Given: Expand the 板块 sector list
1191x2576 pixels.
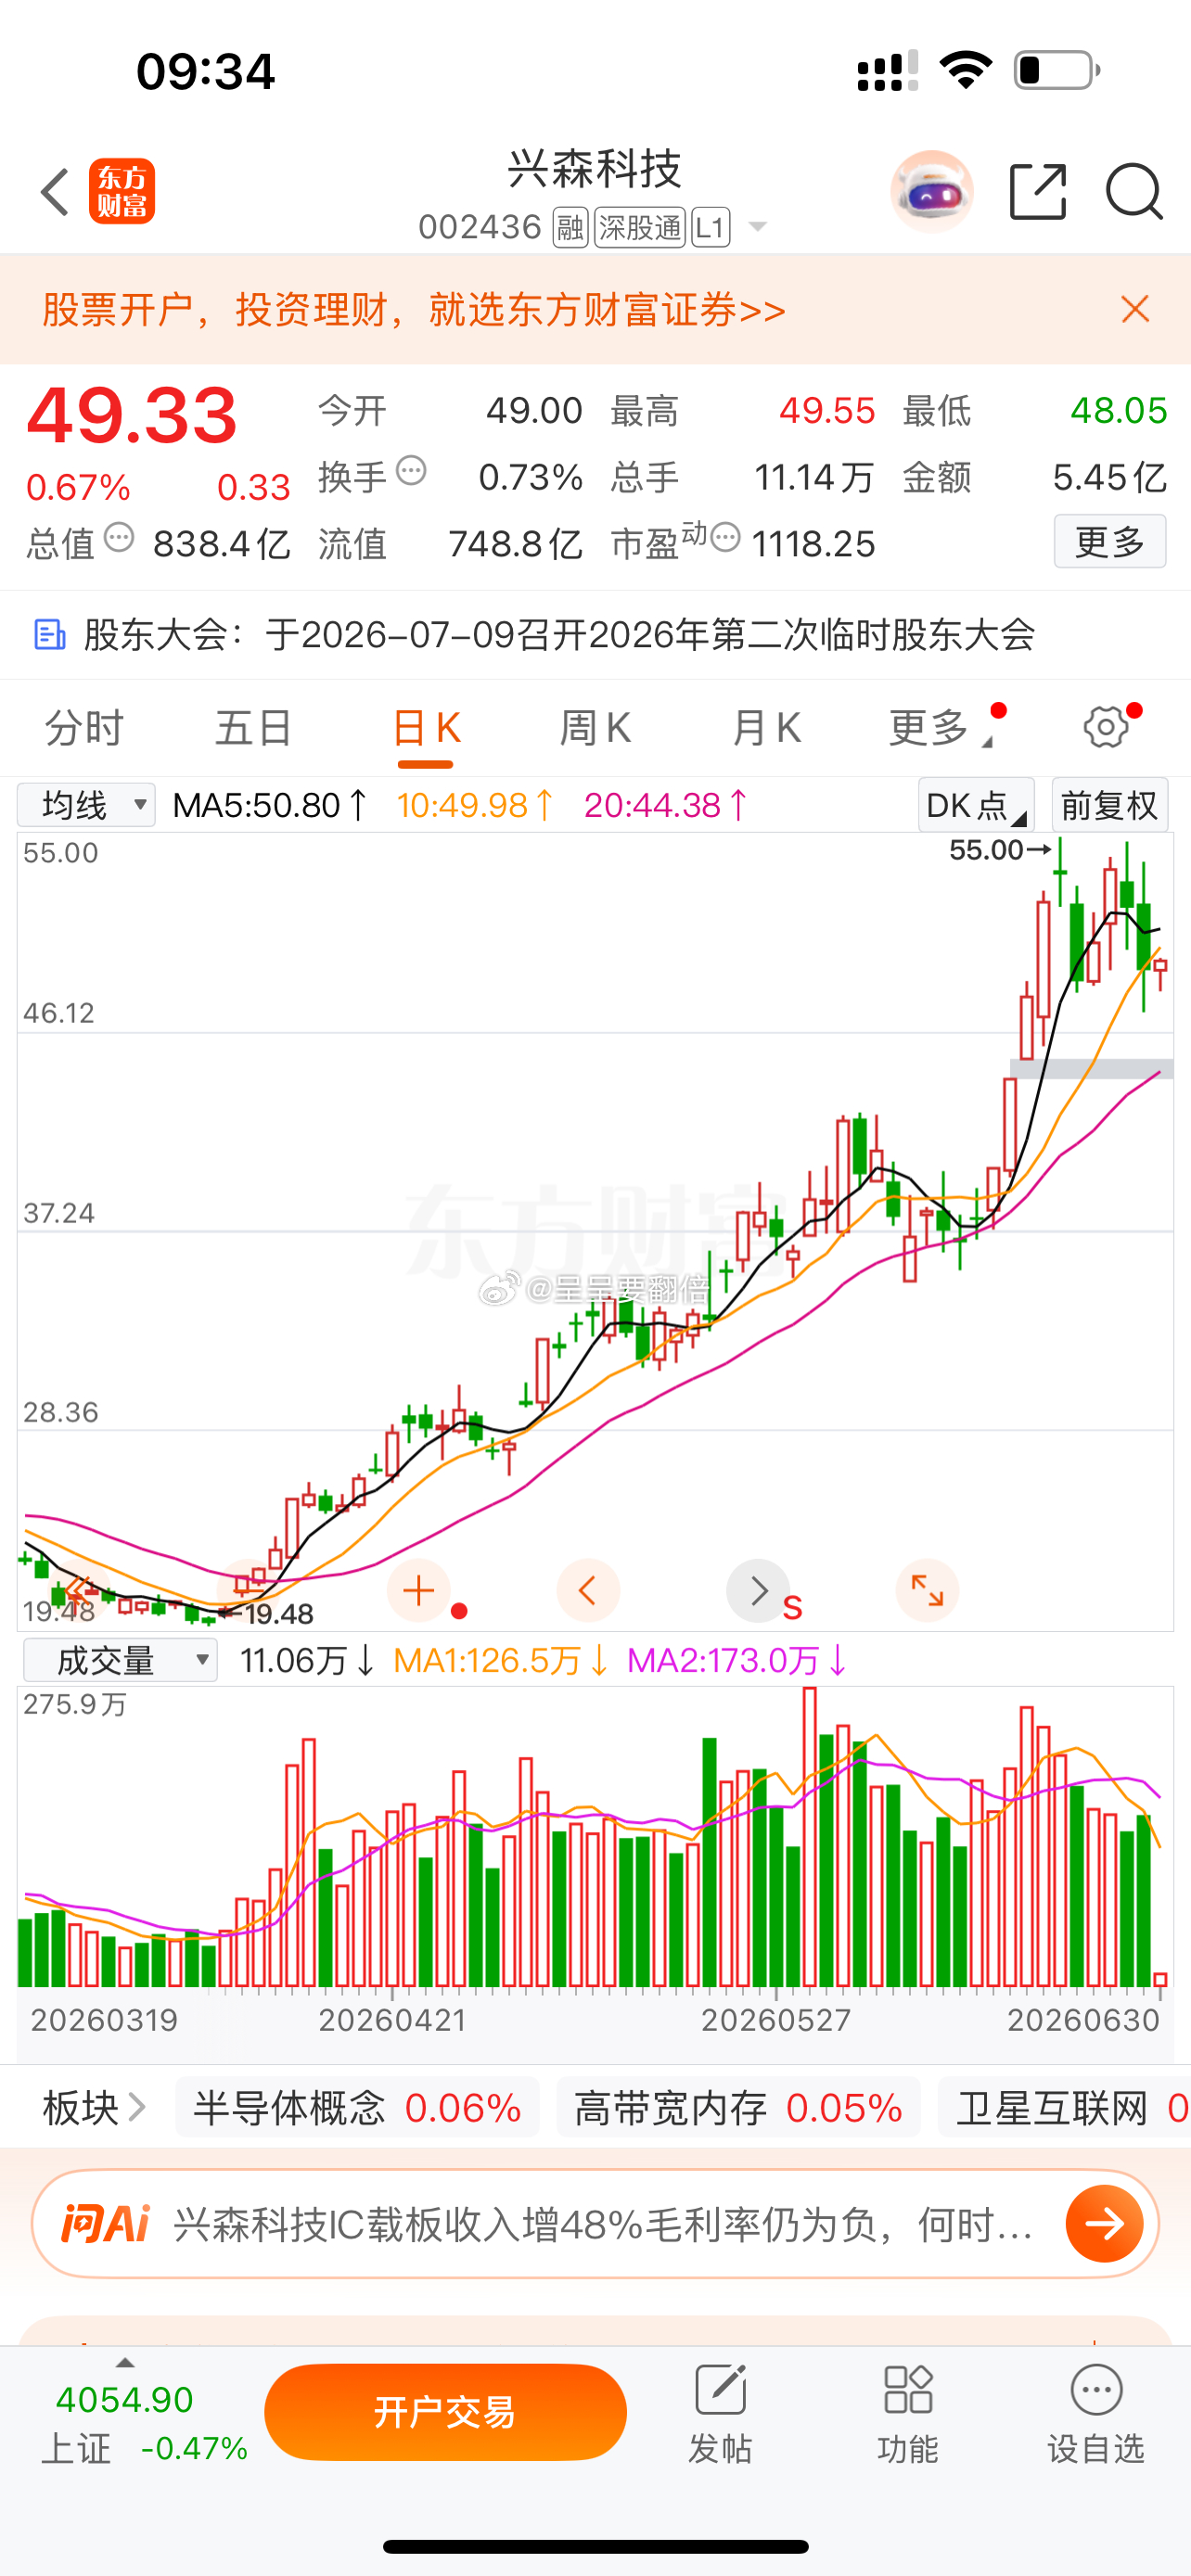Looking at the screenshot, I should pyautogui.click(x=94, y=2108).
